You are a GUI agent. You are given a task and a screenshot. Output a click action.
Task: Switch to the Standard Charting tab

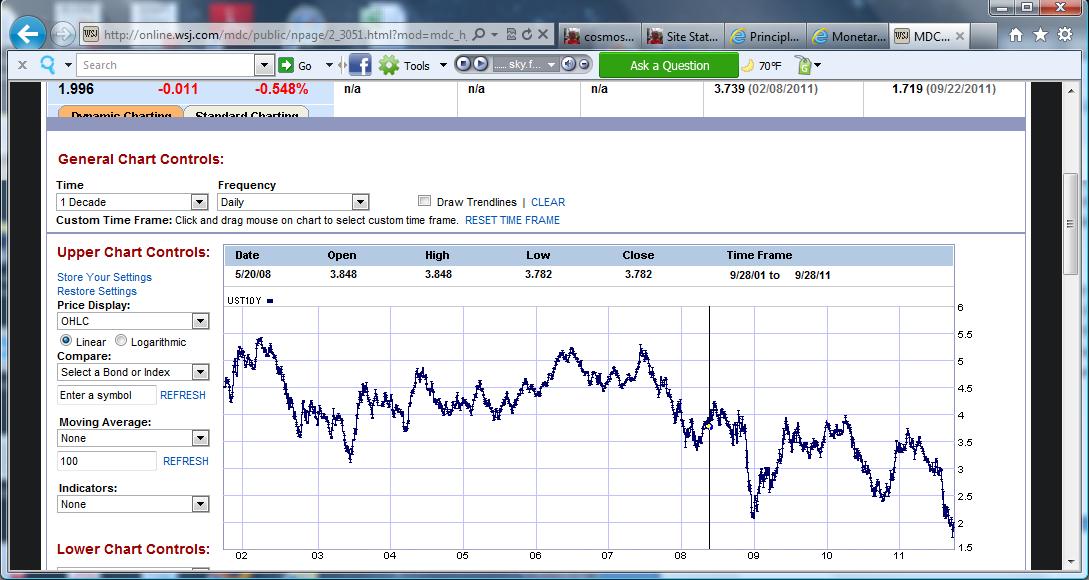[246, 115]
